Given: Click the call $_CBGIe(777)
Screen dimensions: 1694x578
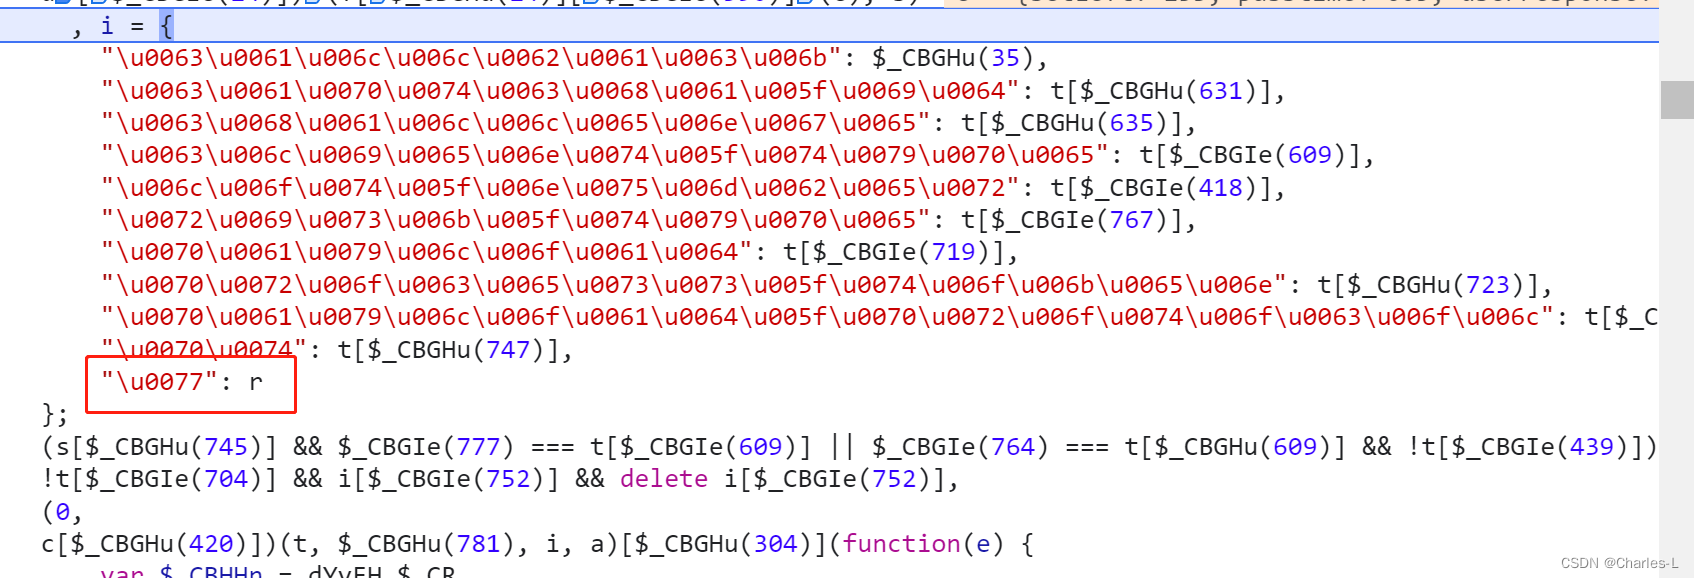Looking at the screenshot, I should click(425, 447).
